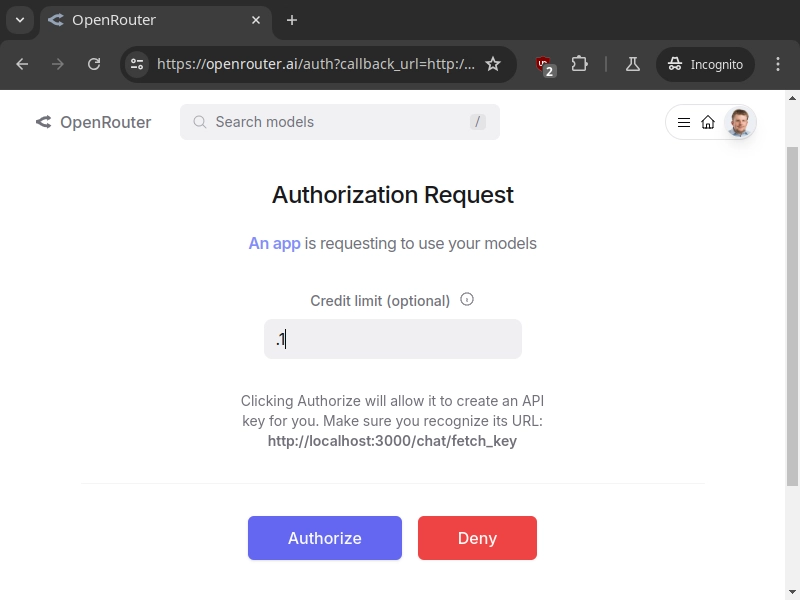Click the OpenRouter logo
This screenshot has height=600, width=800.
pyautogui.click(x=93, y=122)
